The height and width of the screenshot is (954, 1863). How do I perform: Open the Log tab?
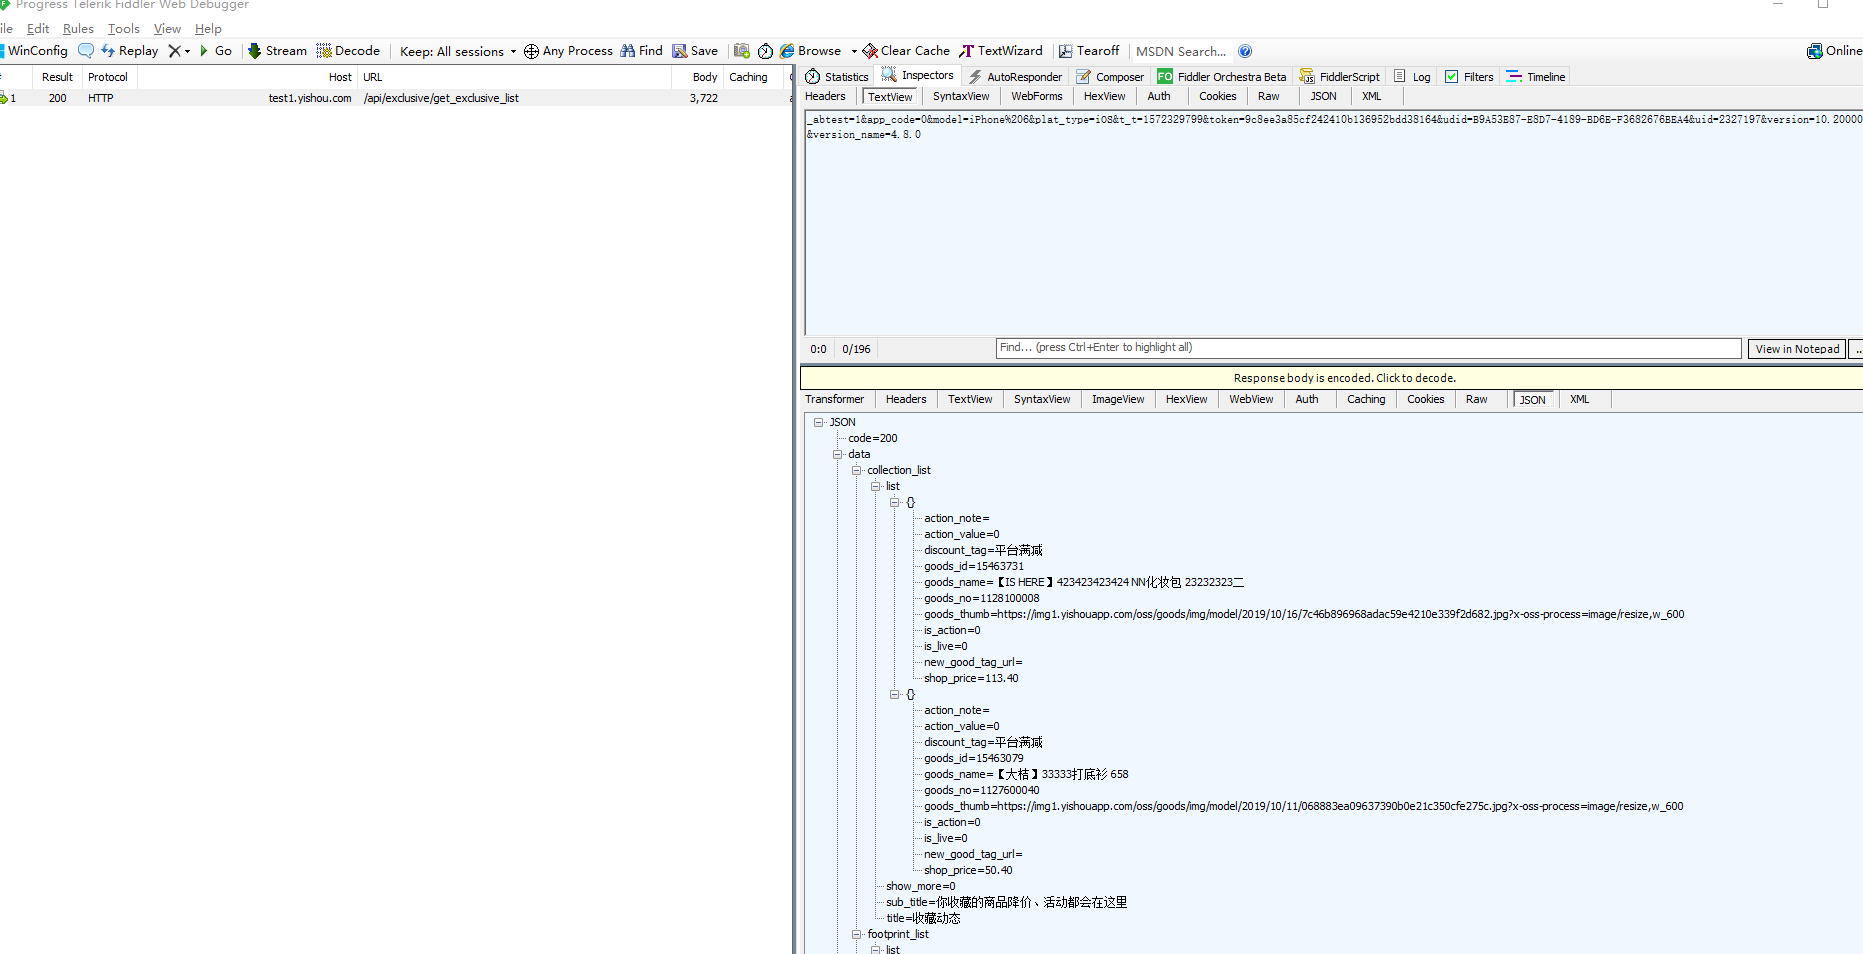pos(1412,77)
